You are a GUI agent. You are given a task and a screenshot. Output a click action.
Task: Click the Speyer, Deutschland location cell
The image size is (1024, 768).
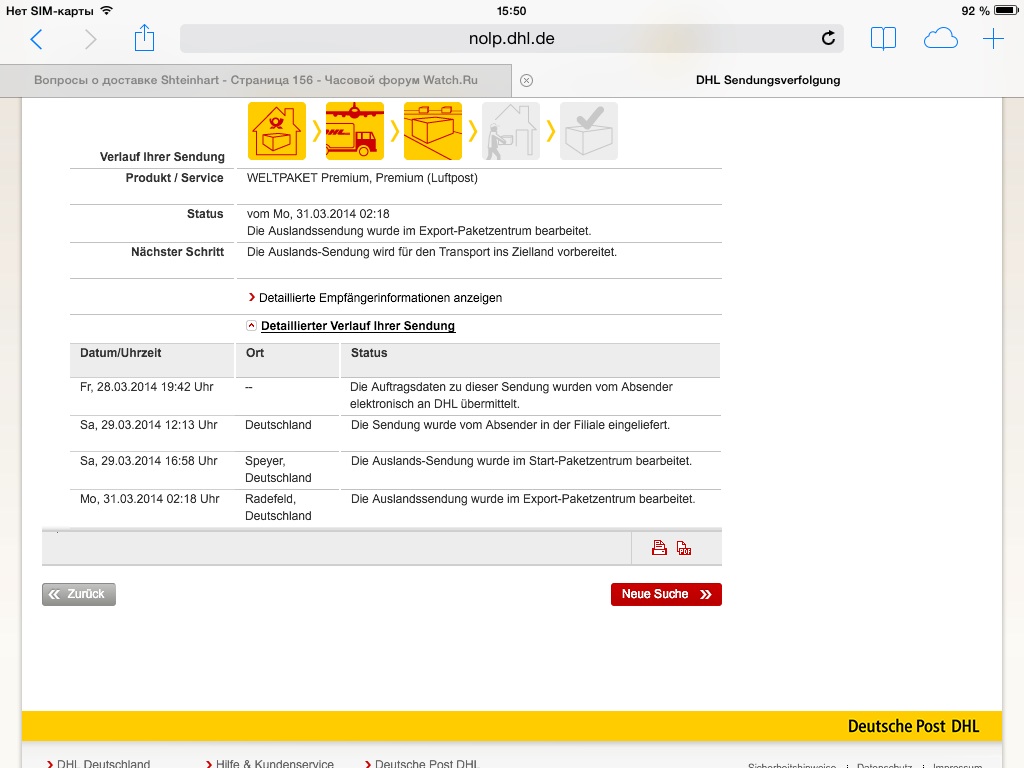point(278,469)
